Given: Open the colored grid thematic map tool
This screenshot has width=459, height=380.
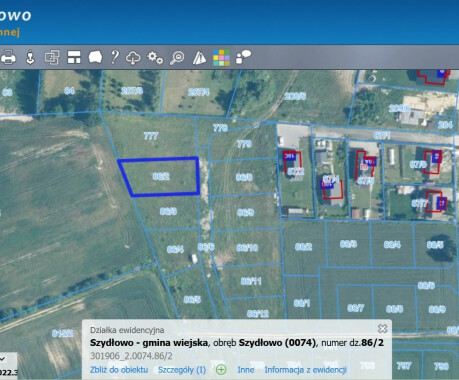Looking at the screenshot, I should pos(221,58).
